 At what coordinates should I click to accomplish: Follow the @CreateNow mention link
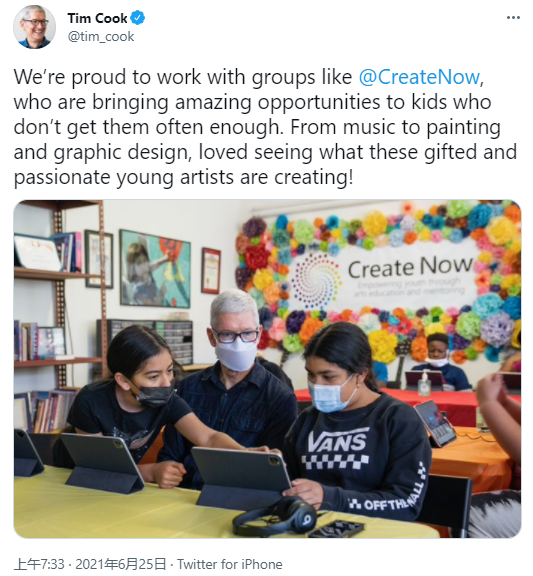coord(419,77)
